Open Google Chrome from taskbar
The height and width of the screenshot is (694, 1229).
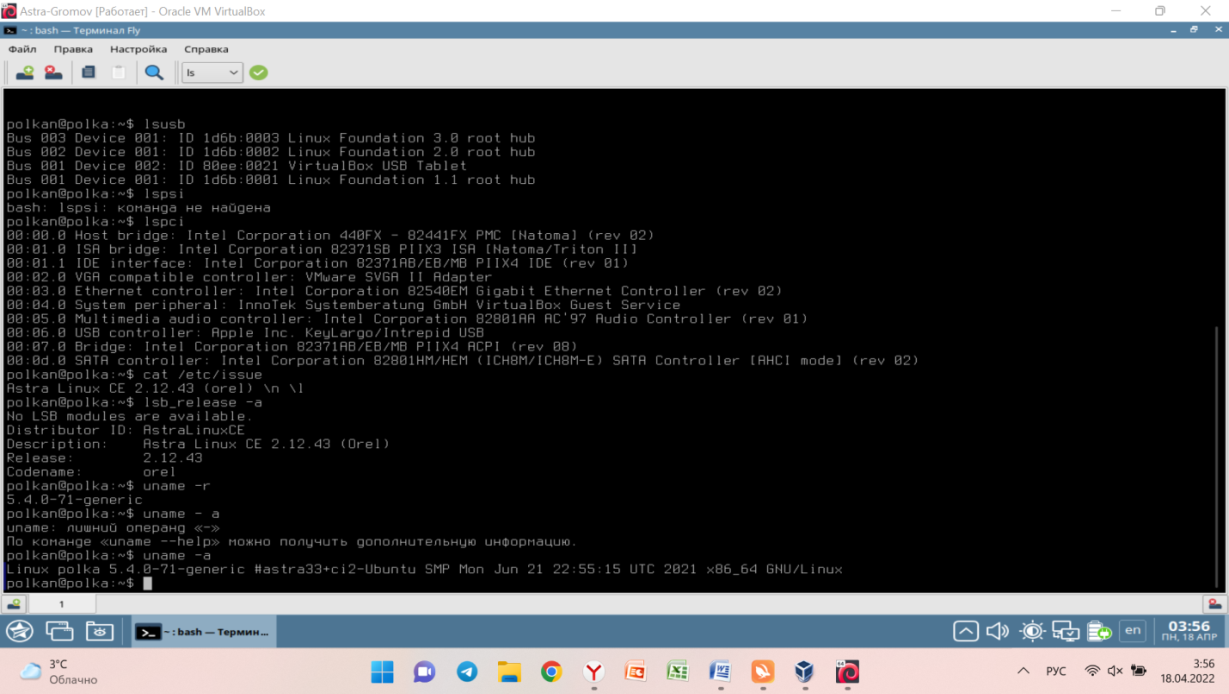[551, 671]
